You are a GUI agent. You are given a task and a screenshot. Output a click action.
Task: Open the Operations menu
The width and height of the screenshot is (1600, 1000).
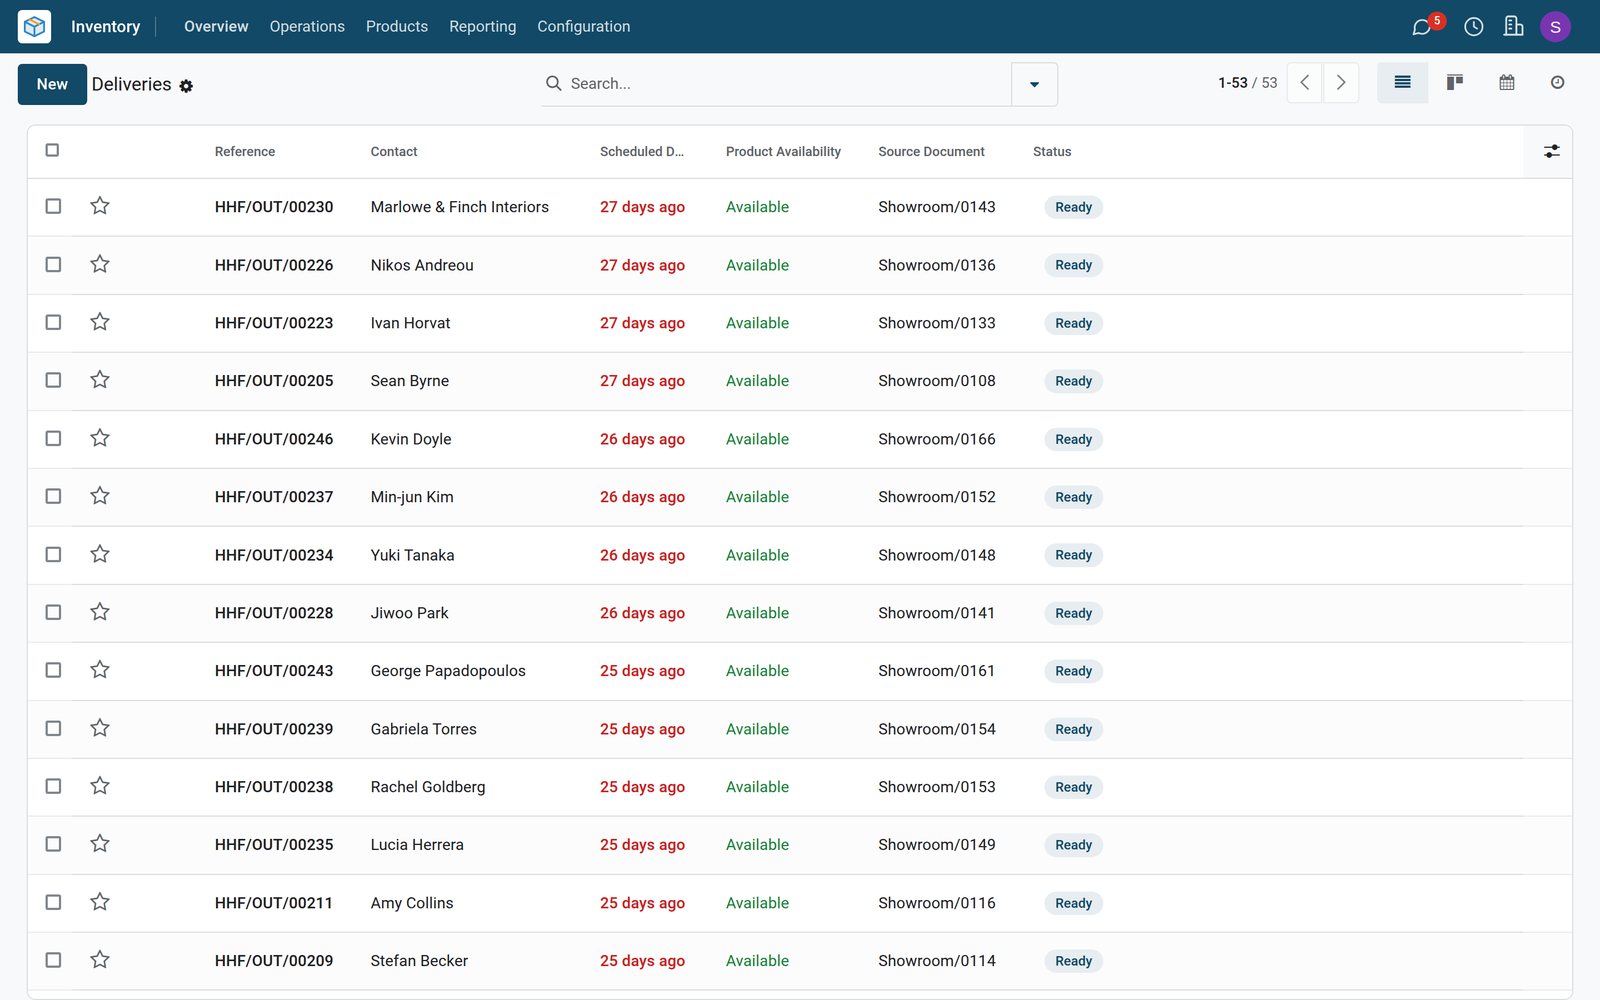click(307, 26)
